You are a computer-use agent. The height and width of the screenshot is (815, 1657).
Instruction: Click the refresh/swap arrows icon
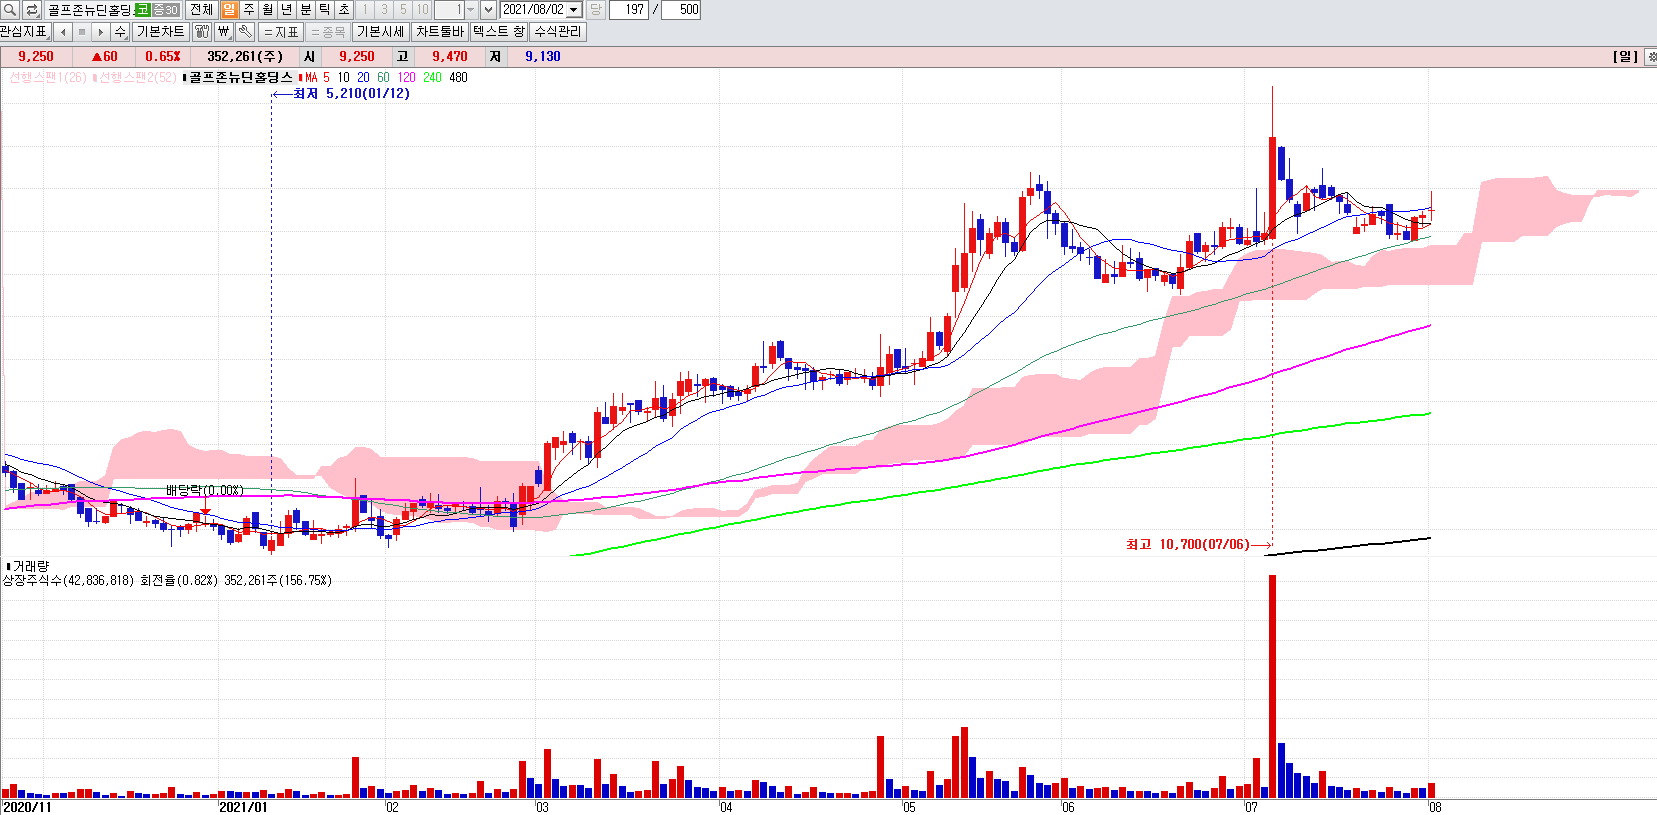[x=31, y=10]
